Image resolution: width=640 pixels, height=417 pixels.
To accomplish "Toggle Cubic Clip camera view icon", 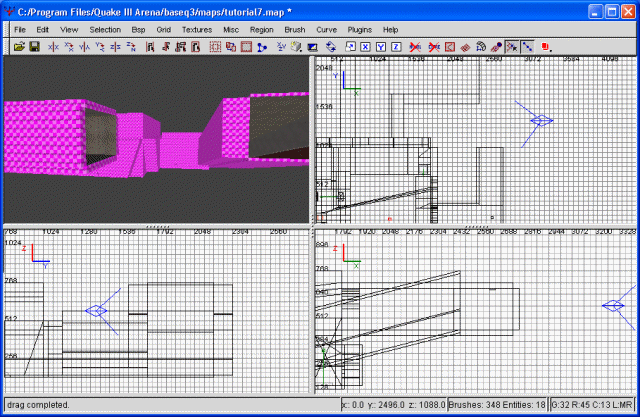I will point(312,47).
